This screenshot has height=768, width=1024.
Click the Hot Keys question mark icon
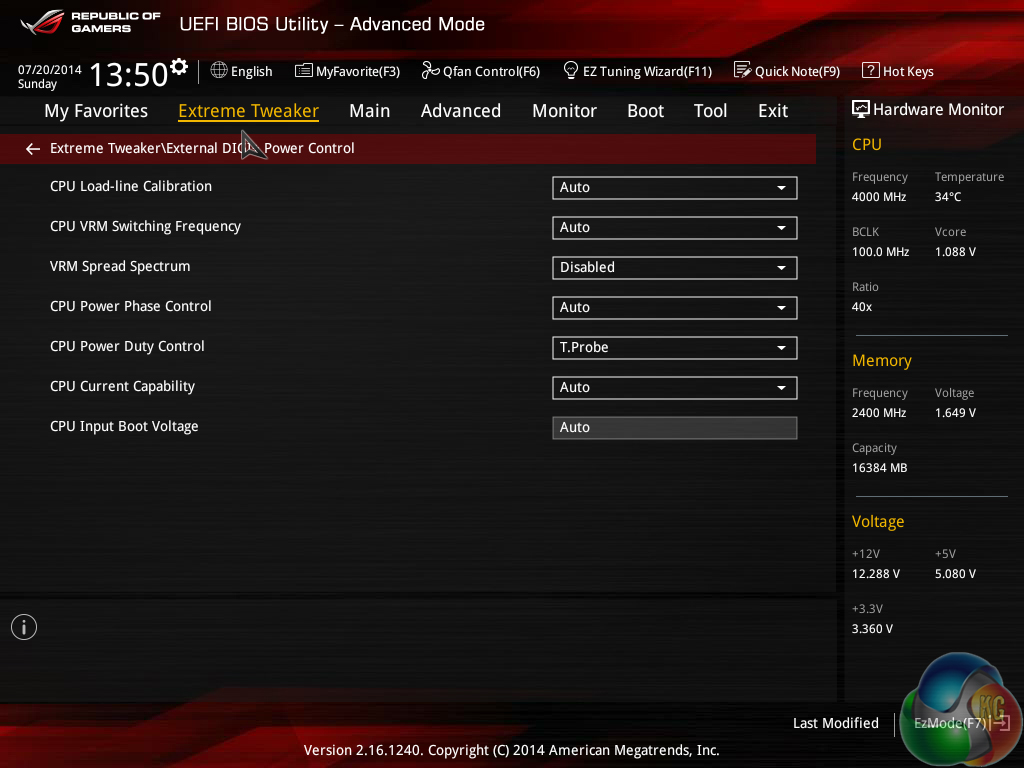click(871, 70)
